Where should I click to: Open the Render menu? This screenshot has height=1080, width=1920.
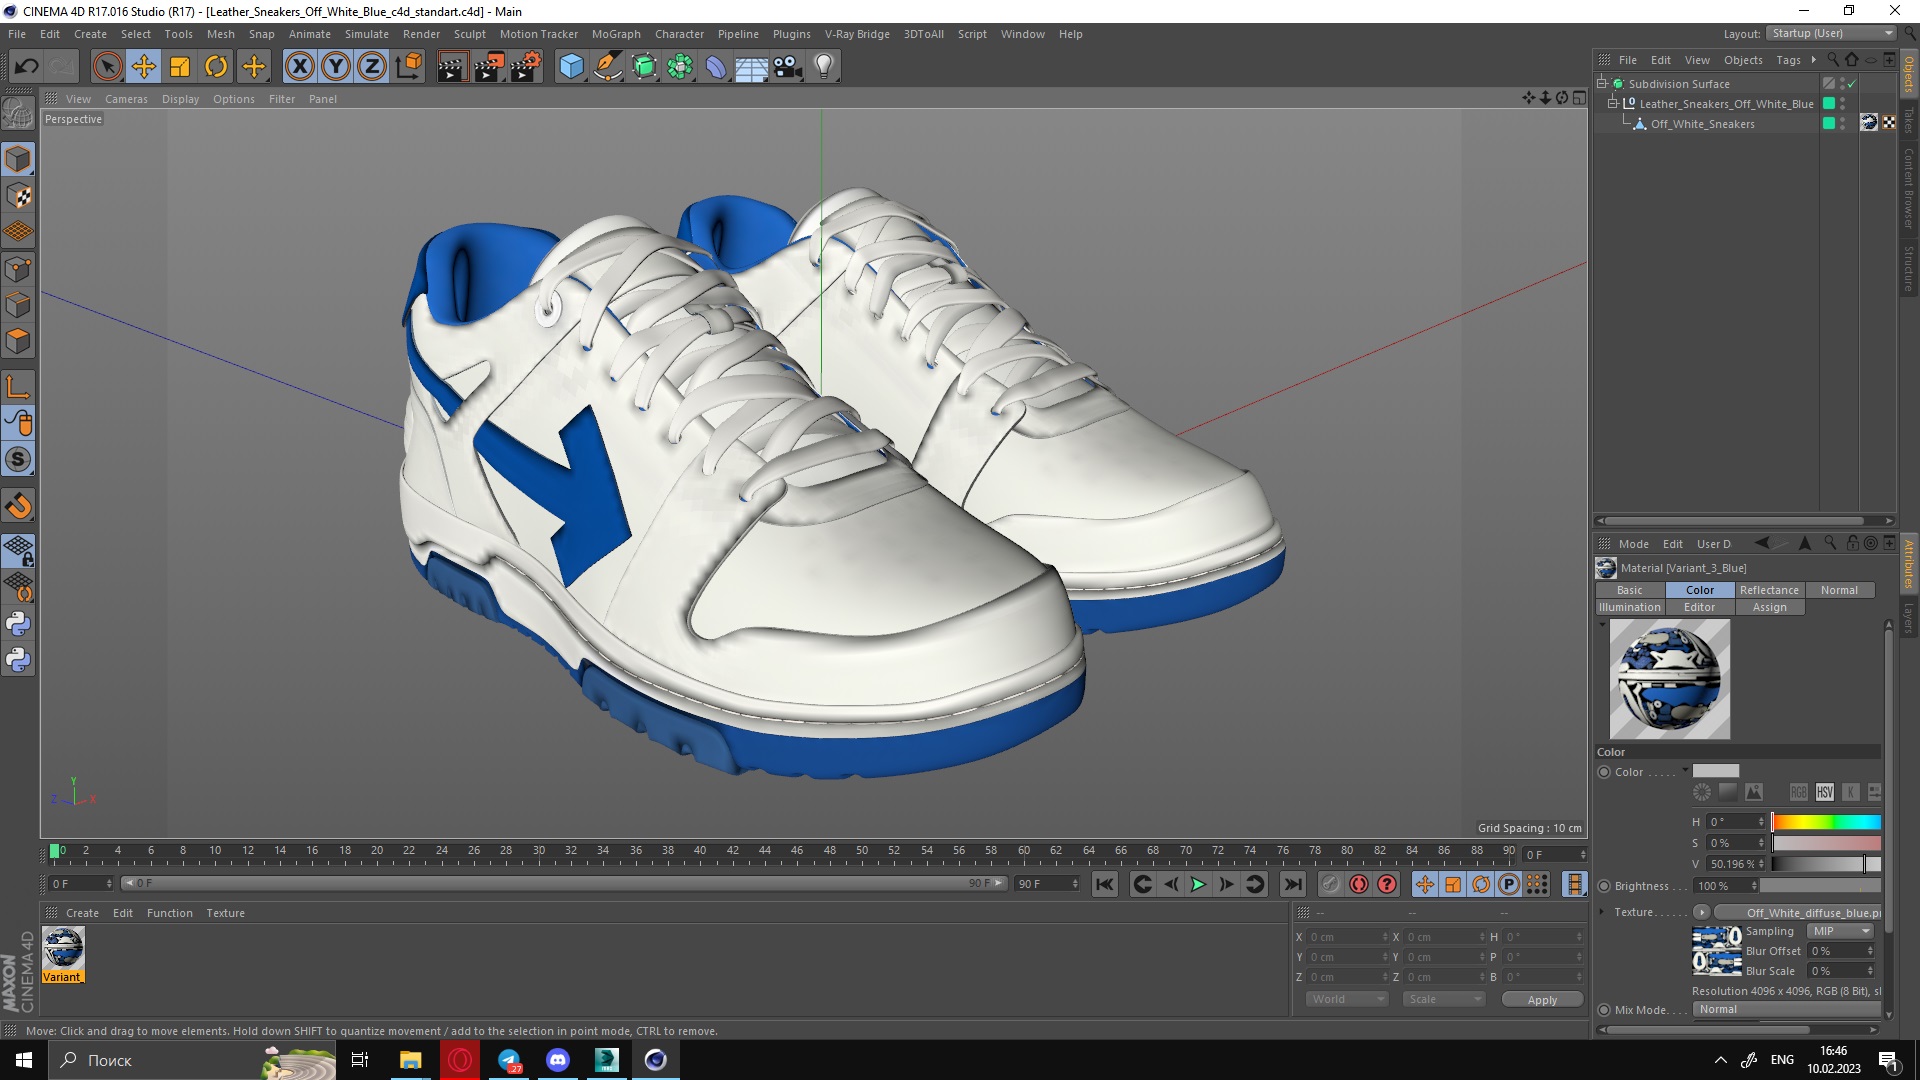pyautogui.click(x=421, y=34)
